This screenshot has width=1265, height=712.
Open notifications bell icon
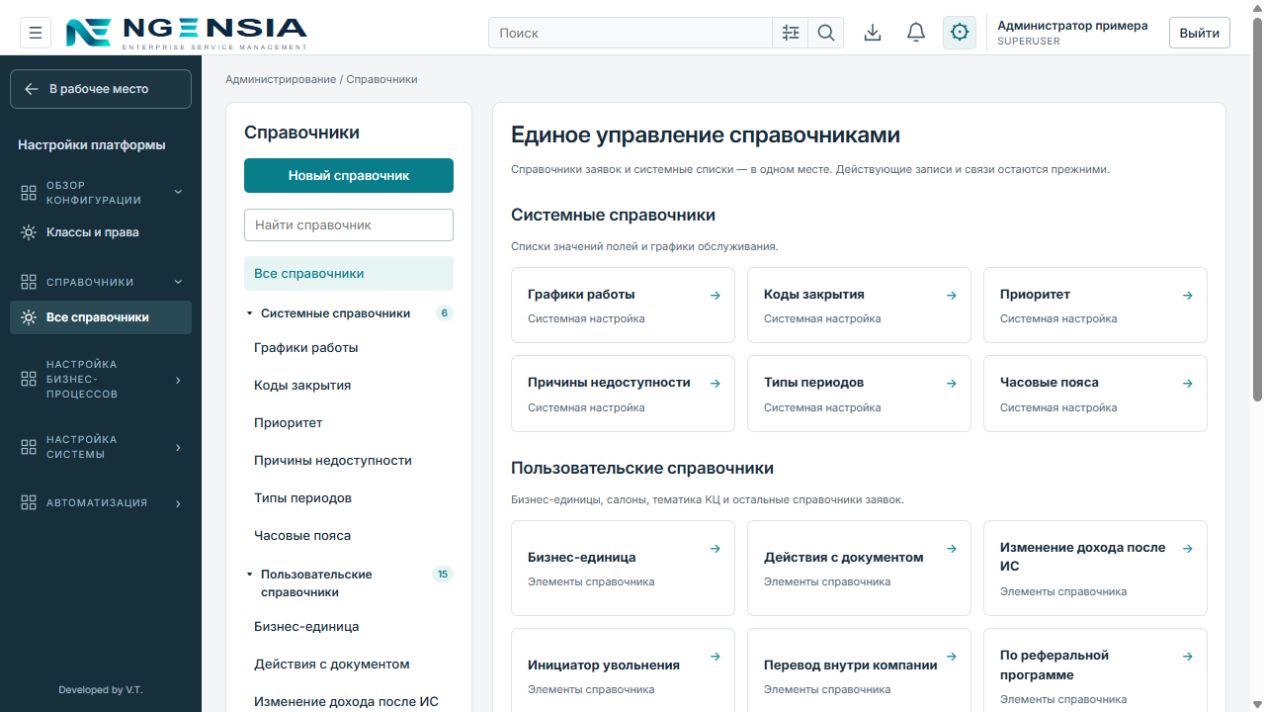point(916,33)
